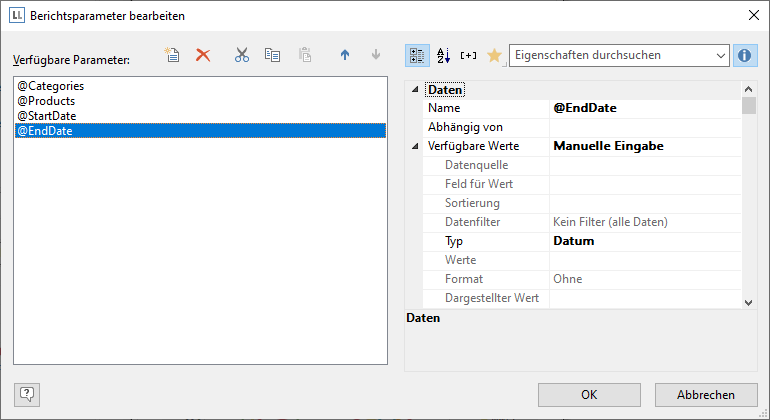
Task: Click the expand all [+] icon
Action: click(x=468, y=56)
